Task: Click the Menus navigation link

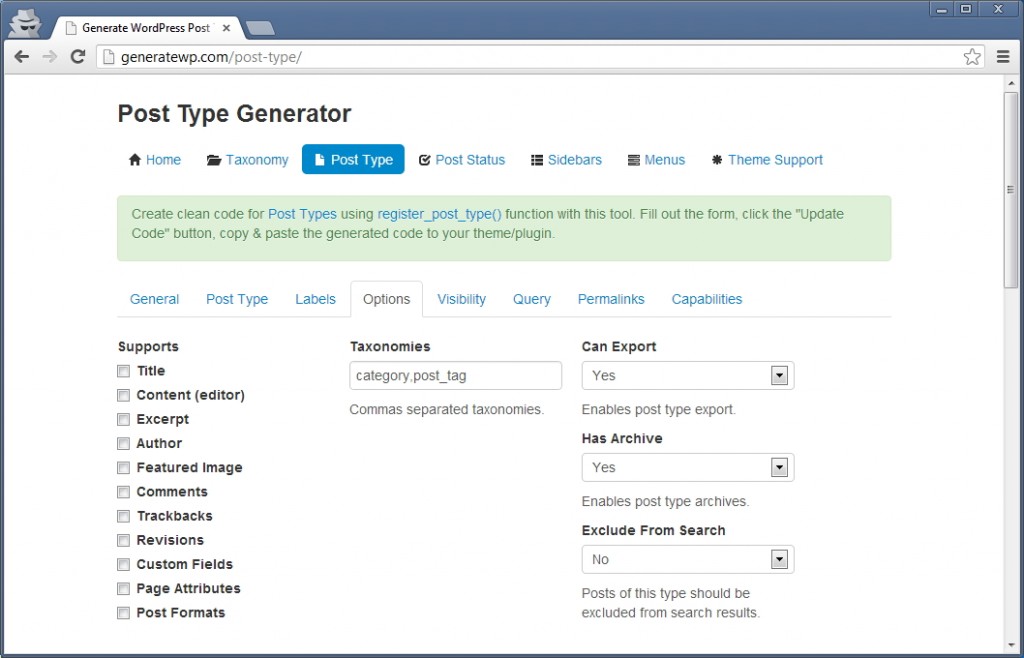Action: pos(664,160)
